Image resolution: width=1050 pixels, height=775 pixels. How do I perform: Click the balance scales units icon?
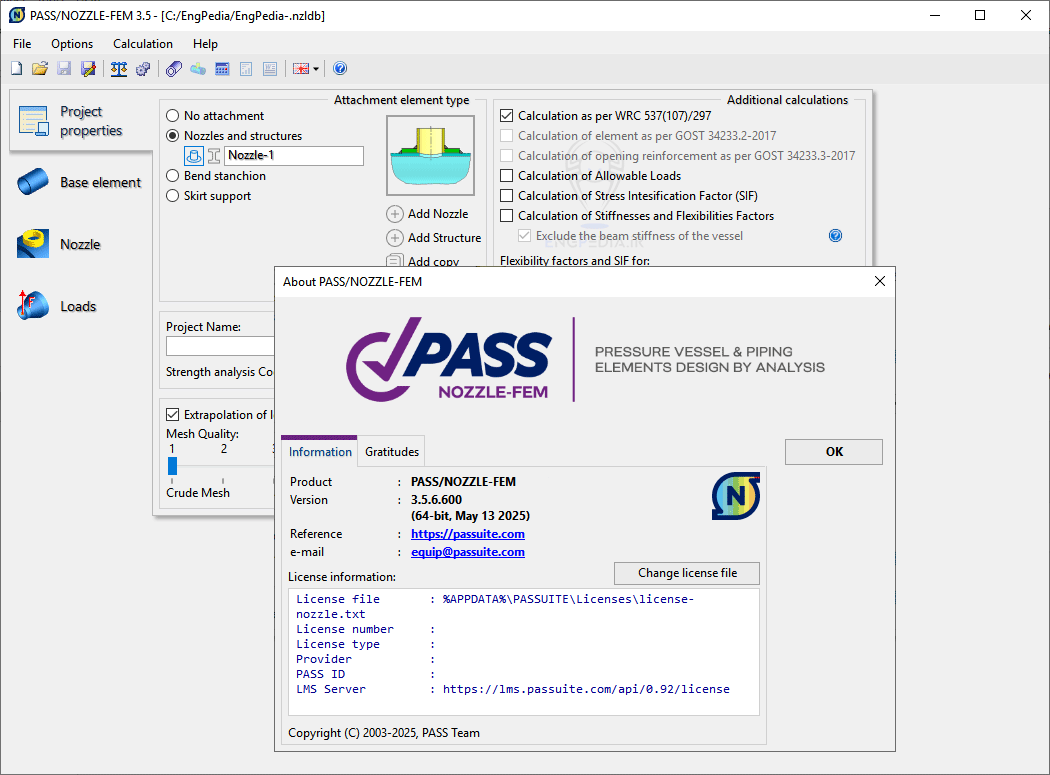pos(119,69)
